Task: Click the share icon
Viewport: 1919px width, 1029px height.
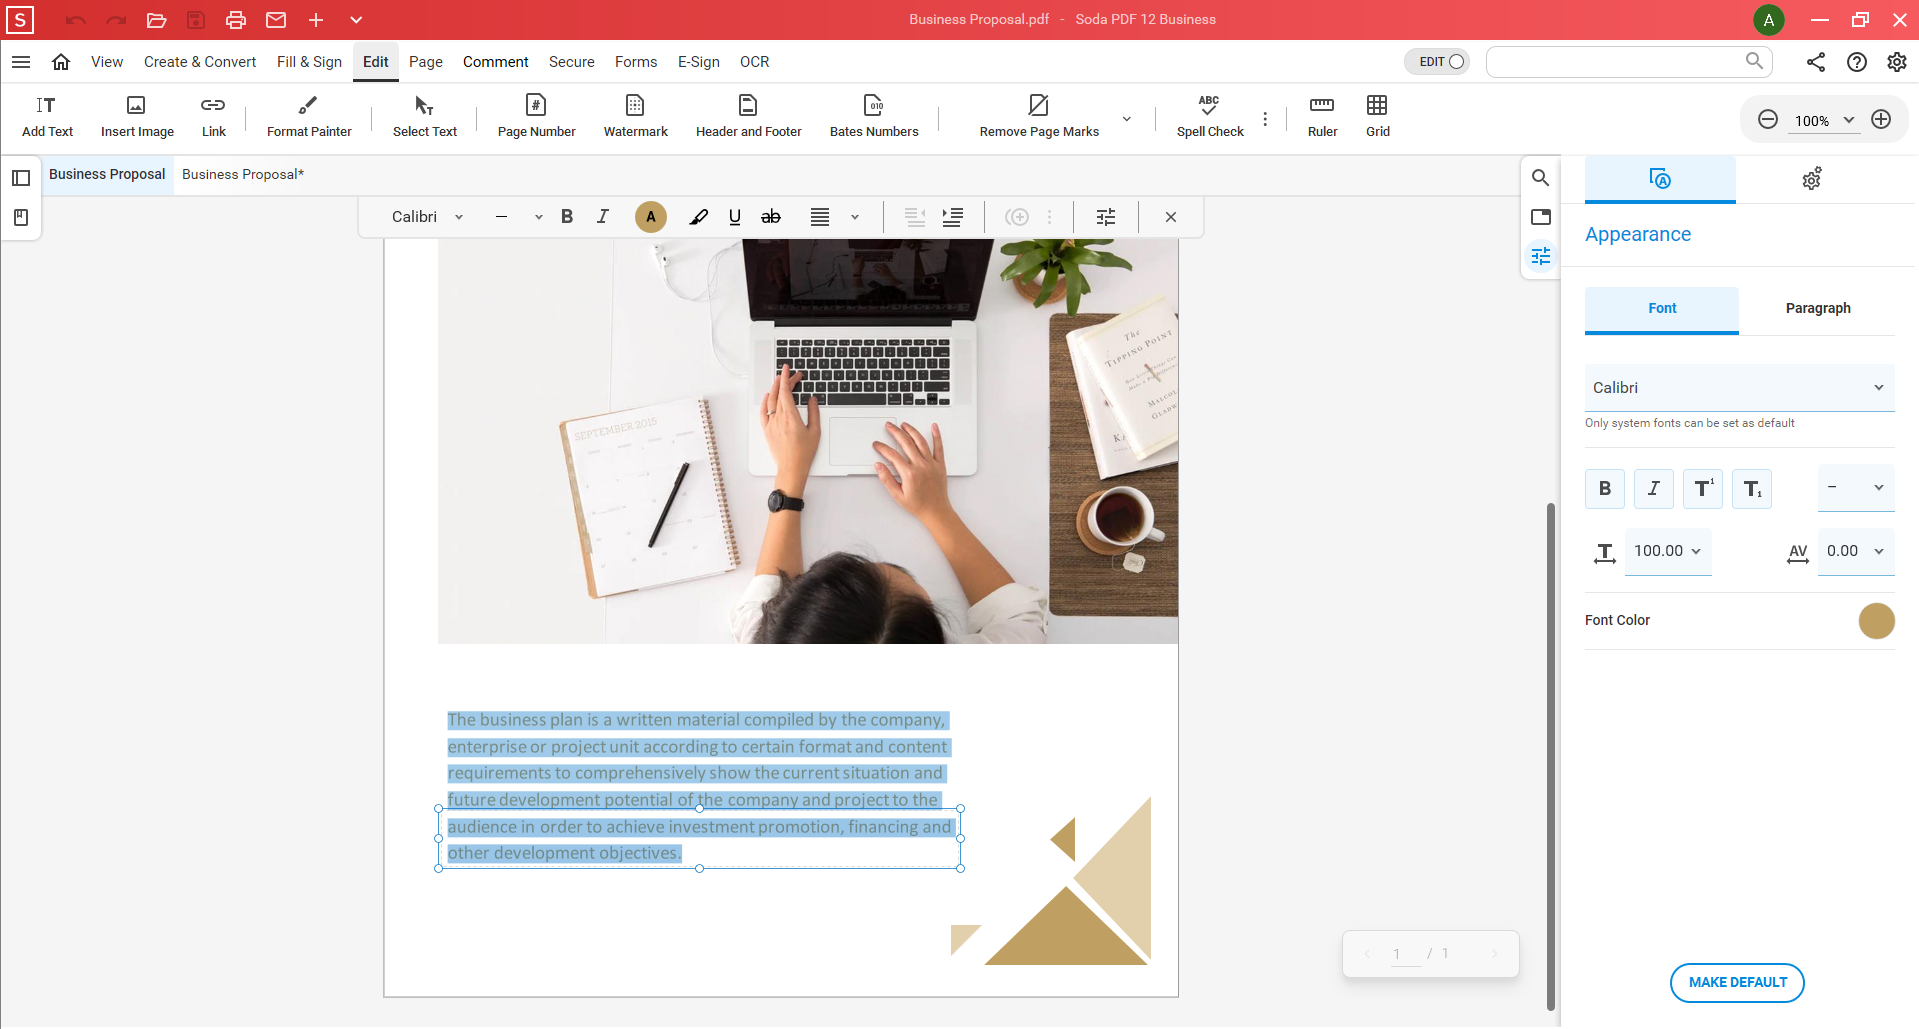Action: [x=1816, y=62]
